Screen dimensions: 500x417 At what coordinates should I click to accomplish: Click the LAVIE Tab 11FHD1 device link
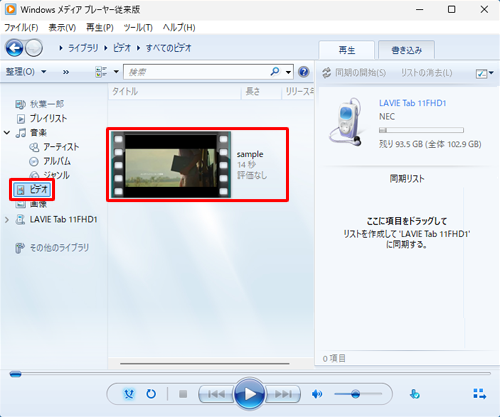point(412,103)
